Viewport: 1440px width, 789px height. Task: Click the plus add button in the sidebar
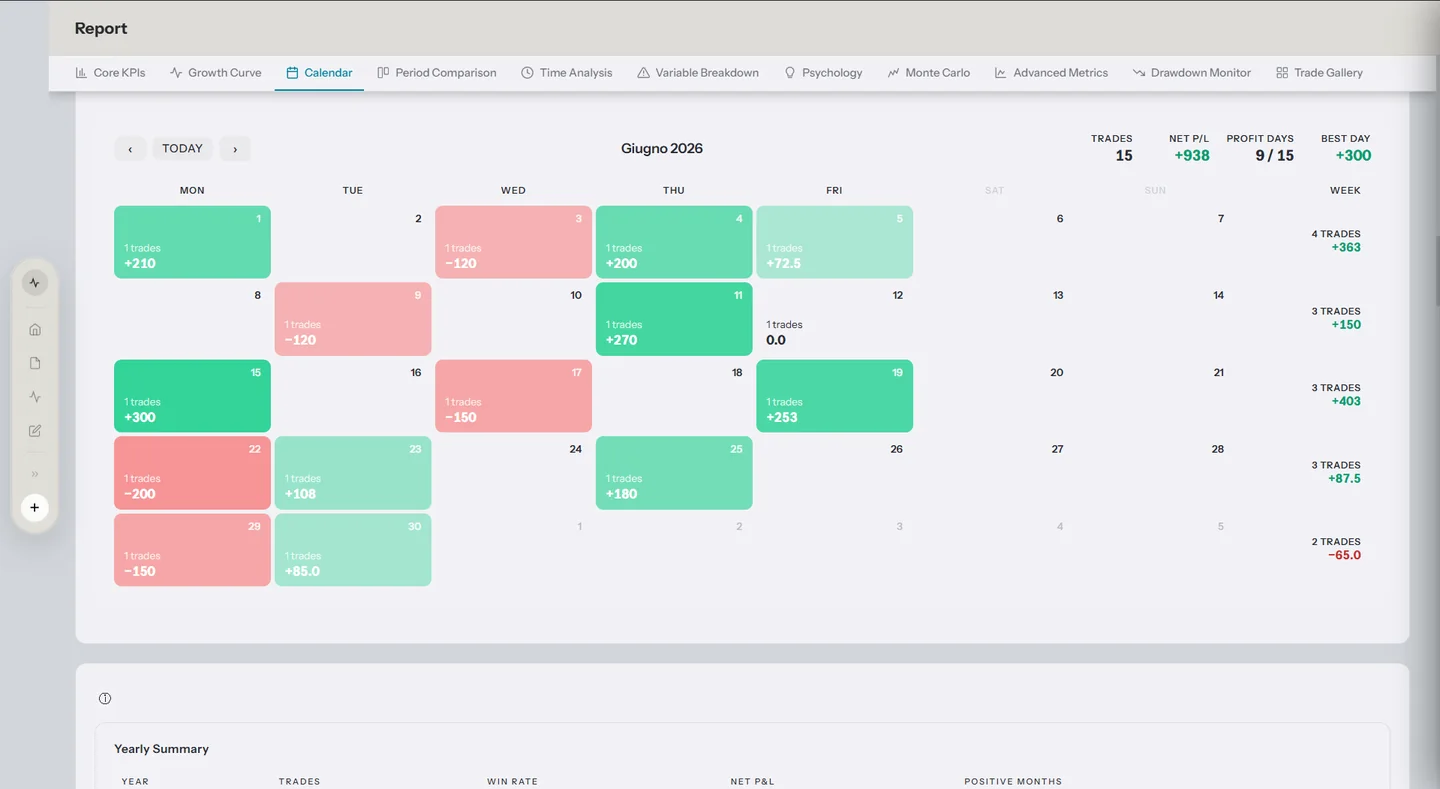(35, 508)
